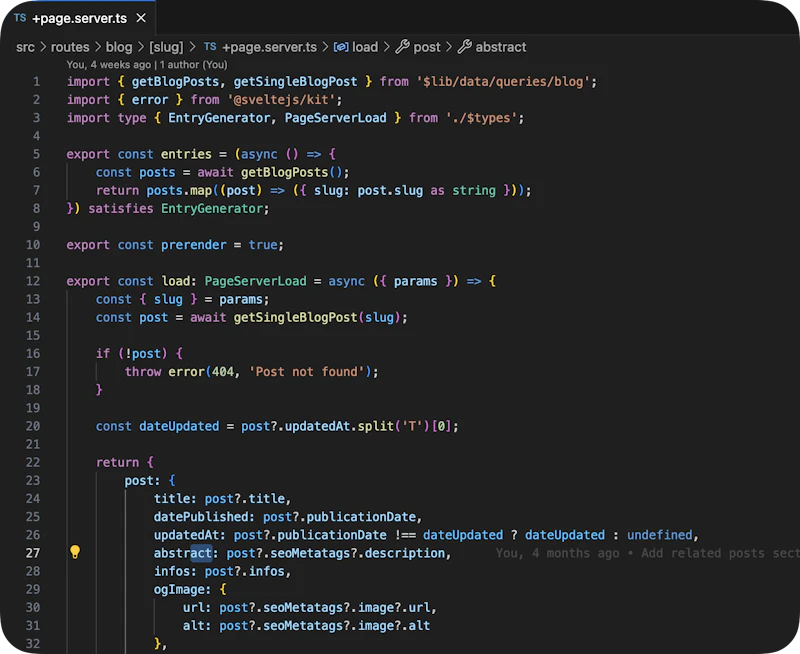Close the +page.server.ts tab
Screen dimensions: 800x654
pos(141,18)
